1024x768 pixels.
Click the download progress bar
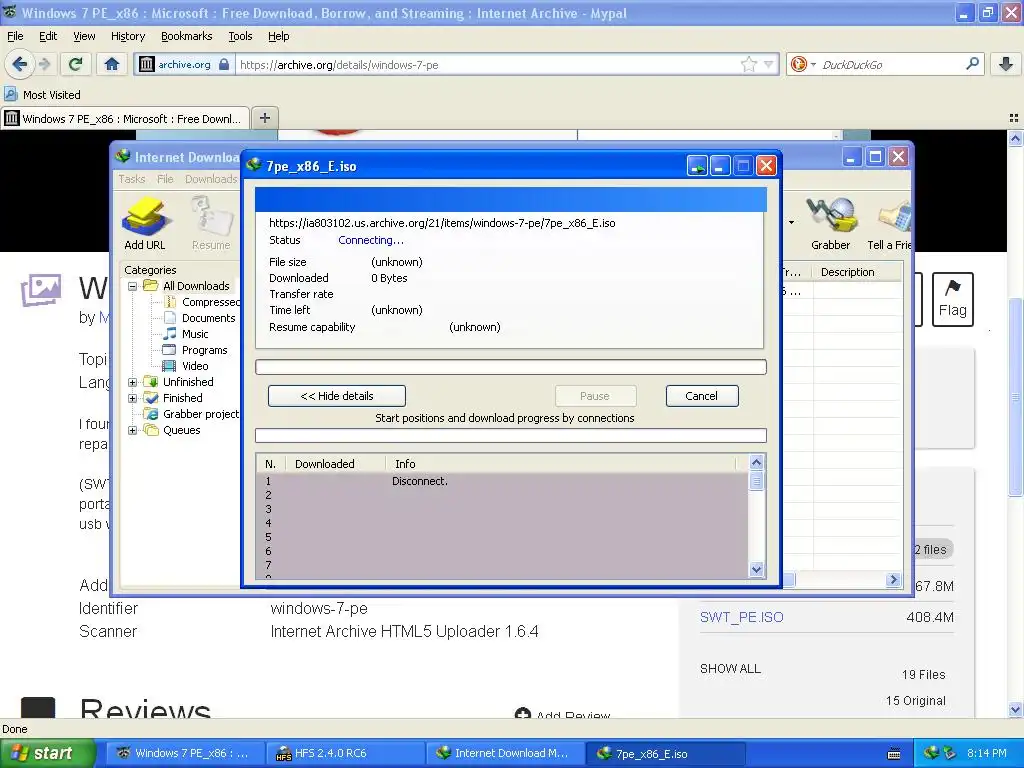(511, 367)
